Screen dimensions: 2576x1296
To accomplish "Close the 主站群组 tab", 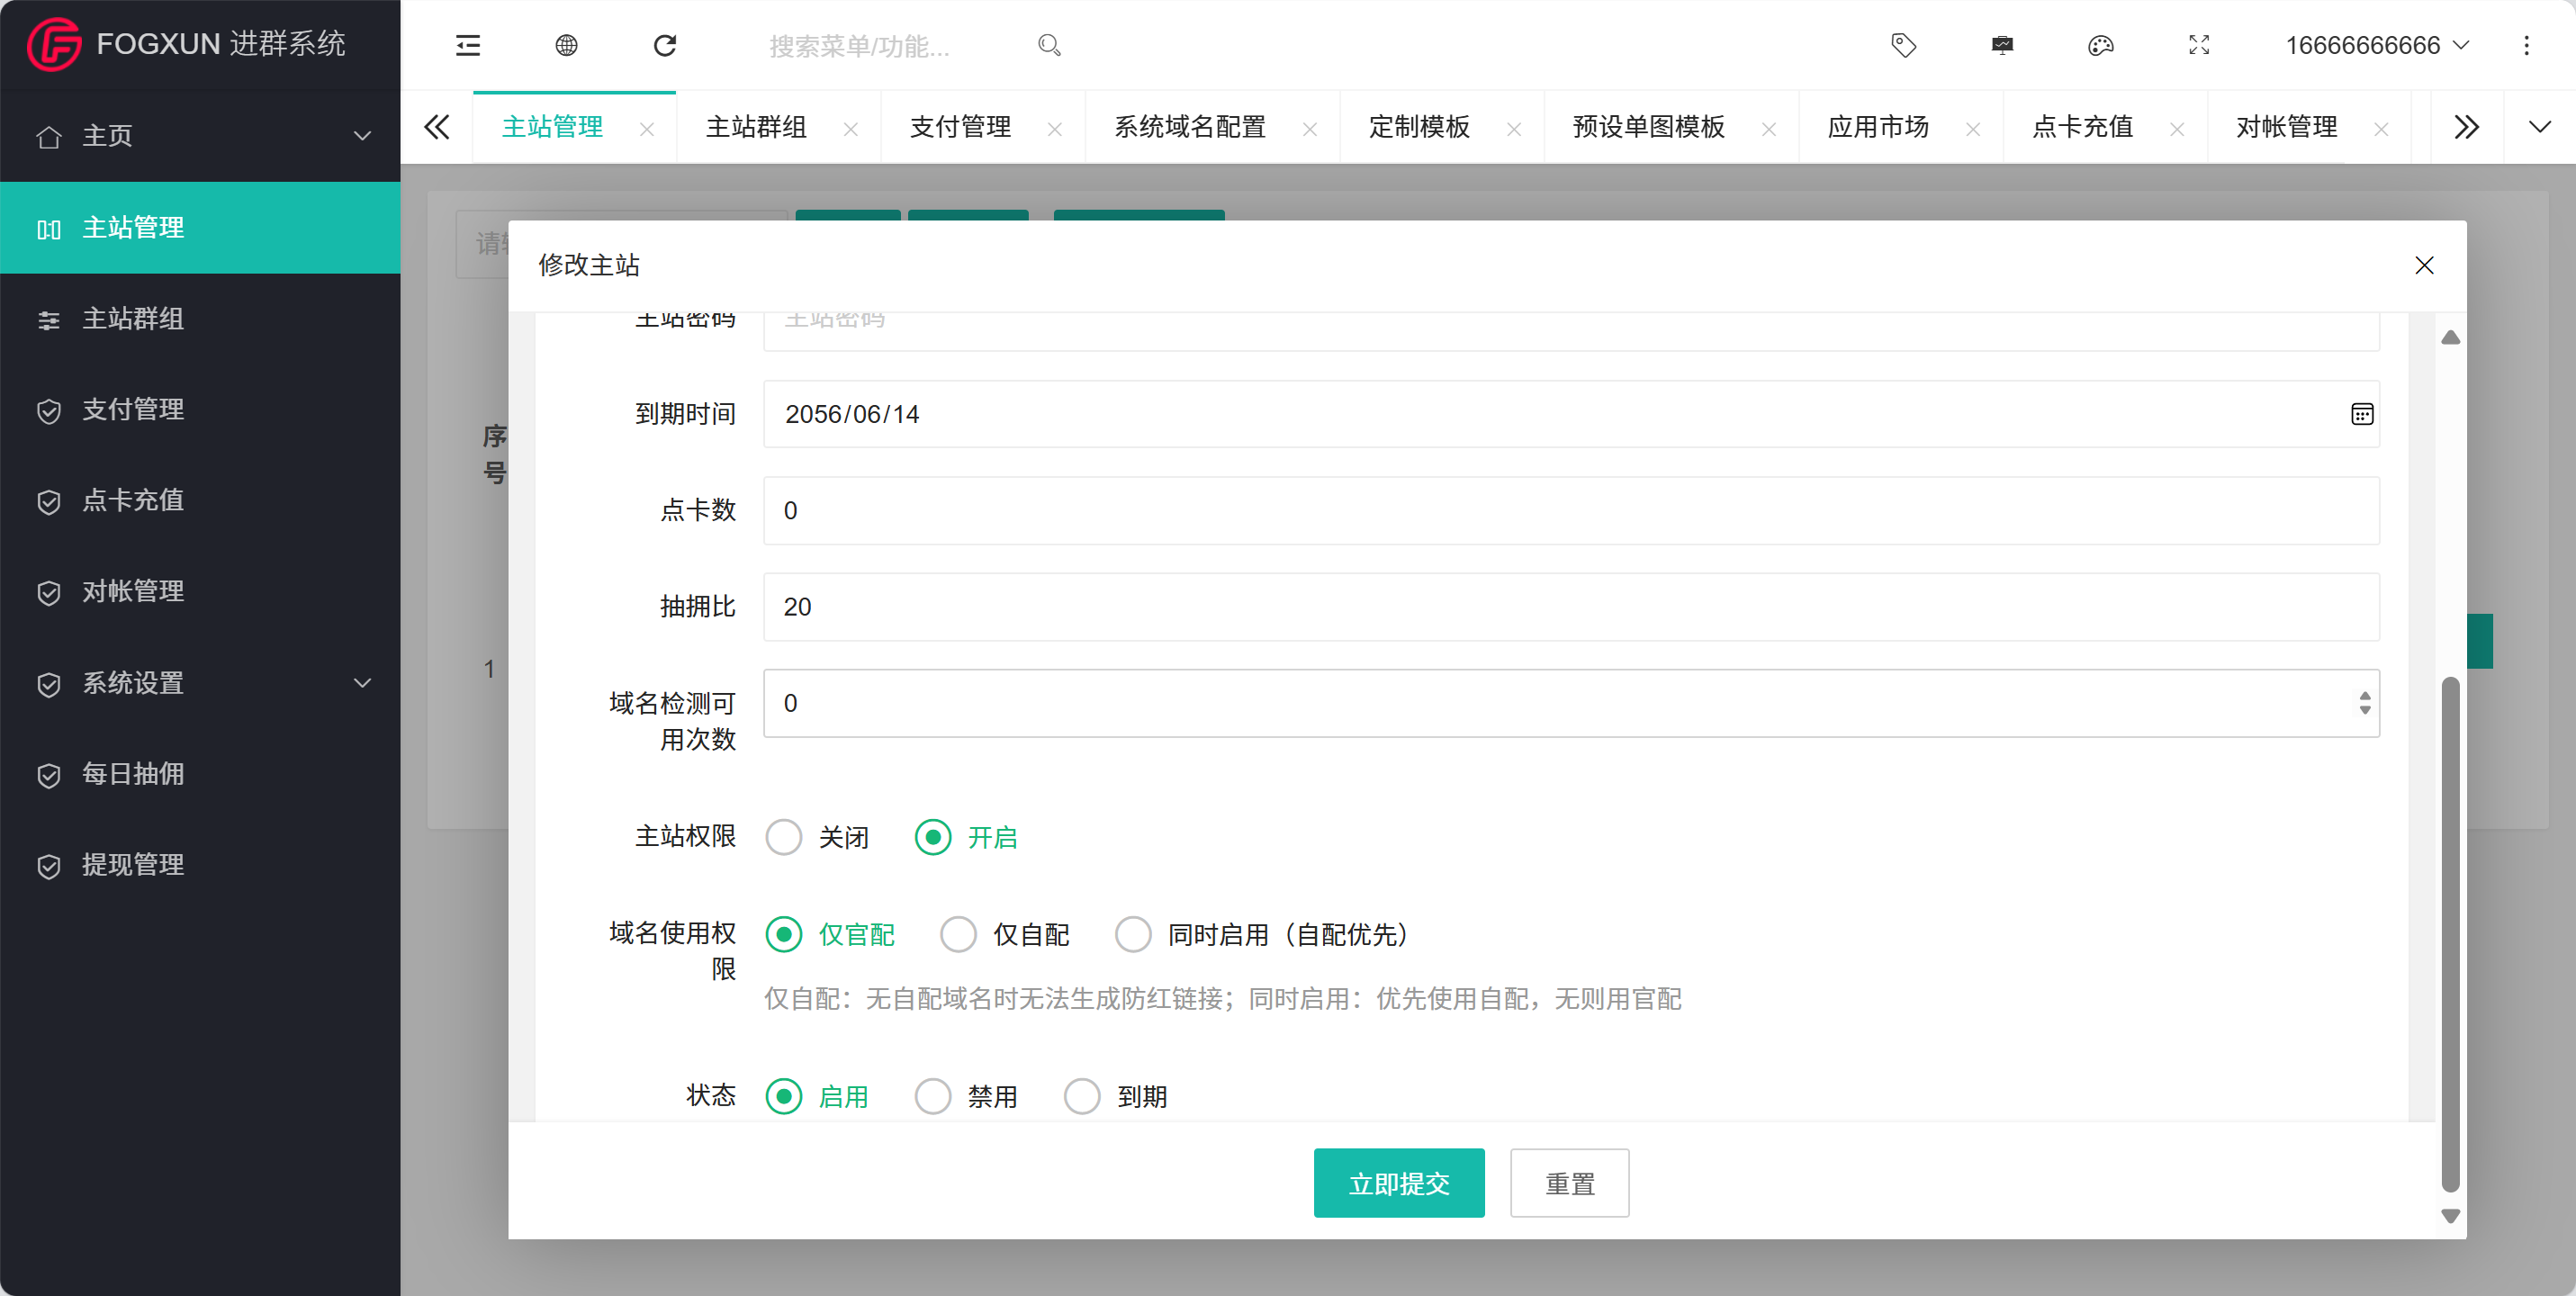I will 851,129.
